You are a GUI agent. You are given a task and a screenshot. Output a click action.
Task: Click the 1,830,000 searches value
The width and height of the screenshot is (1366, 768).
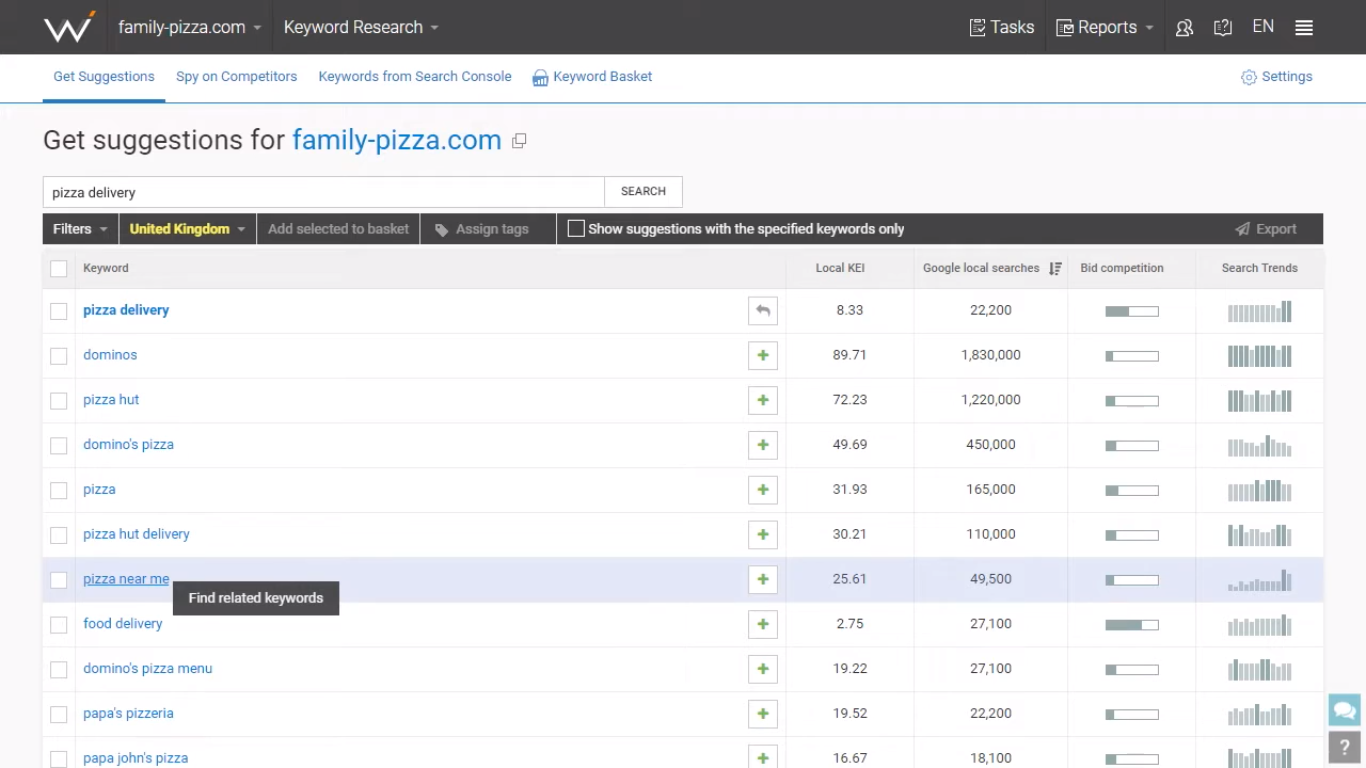click(991, 355)
